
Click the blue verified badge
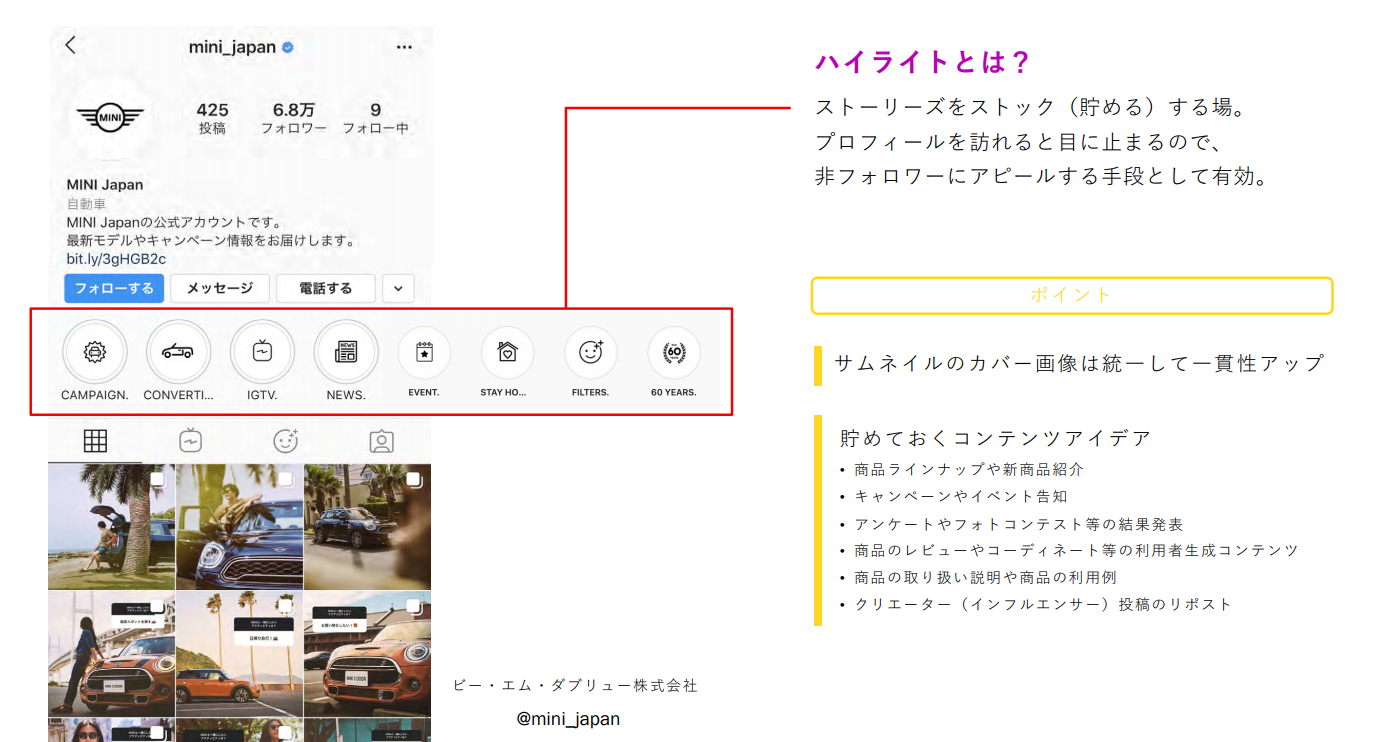(288, 47)
